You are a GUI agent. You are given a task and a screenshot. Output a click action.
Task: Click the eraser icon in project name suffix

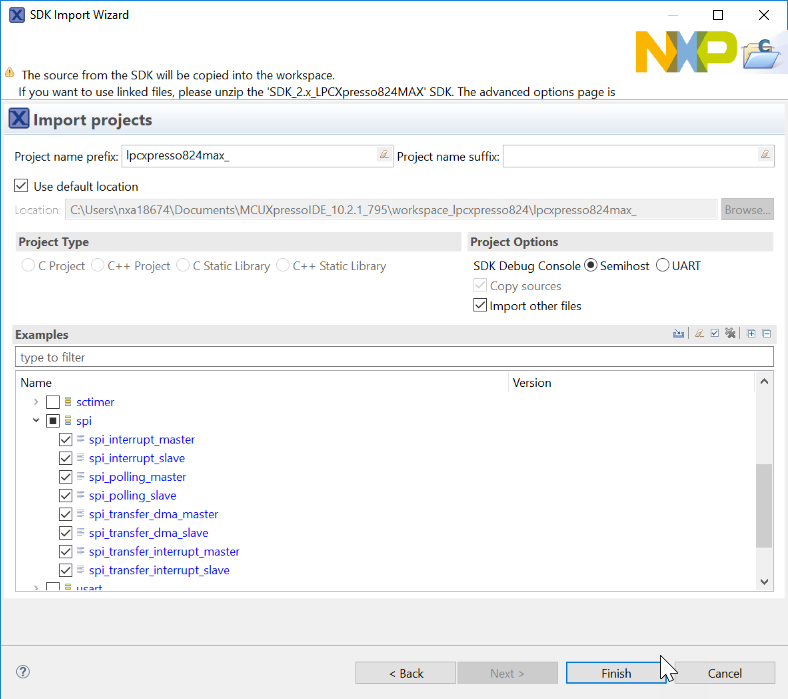click(x=765, y=154)
